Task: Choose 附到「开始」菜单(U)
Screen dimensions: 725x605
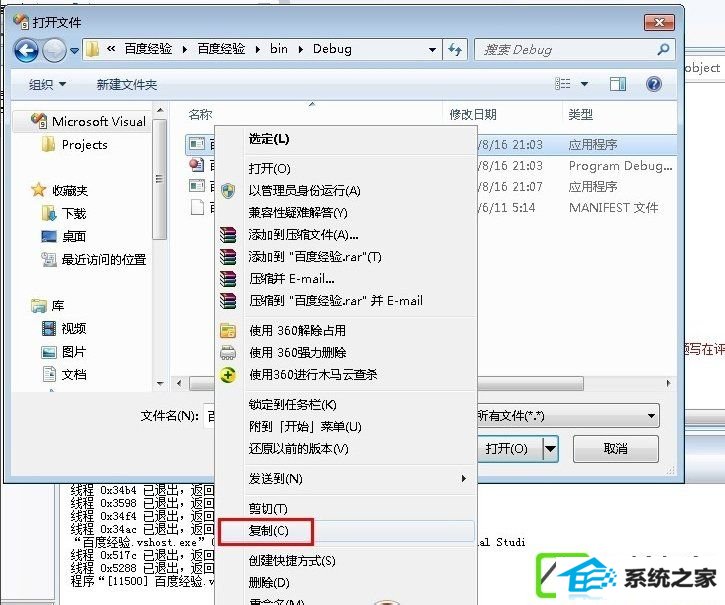Action: [305, 426]
